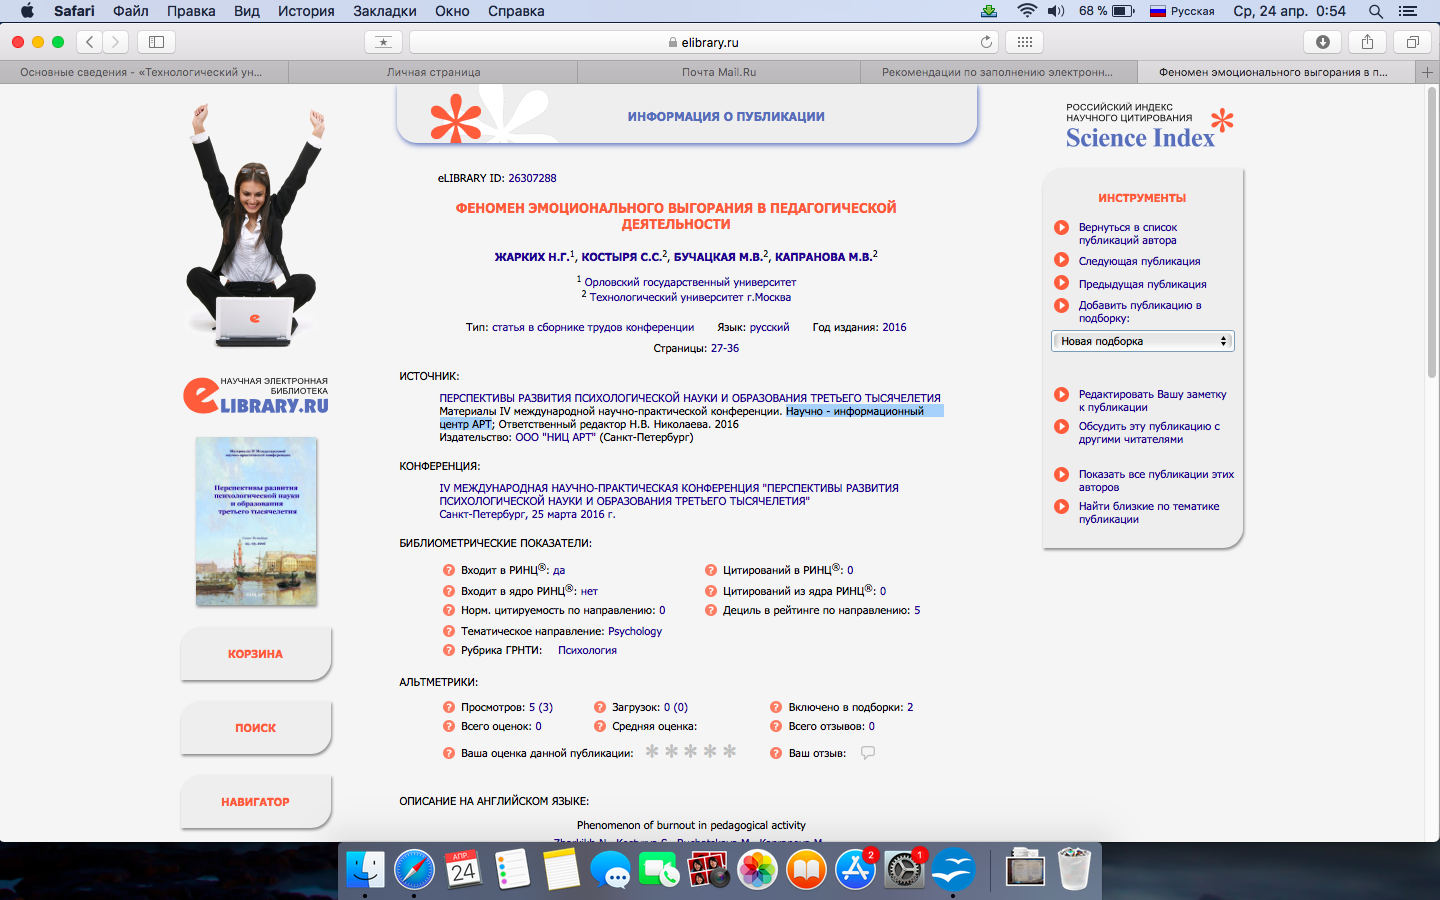
Task: Open Finder from the Dock
Action: pos(365,870)
